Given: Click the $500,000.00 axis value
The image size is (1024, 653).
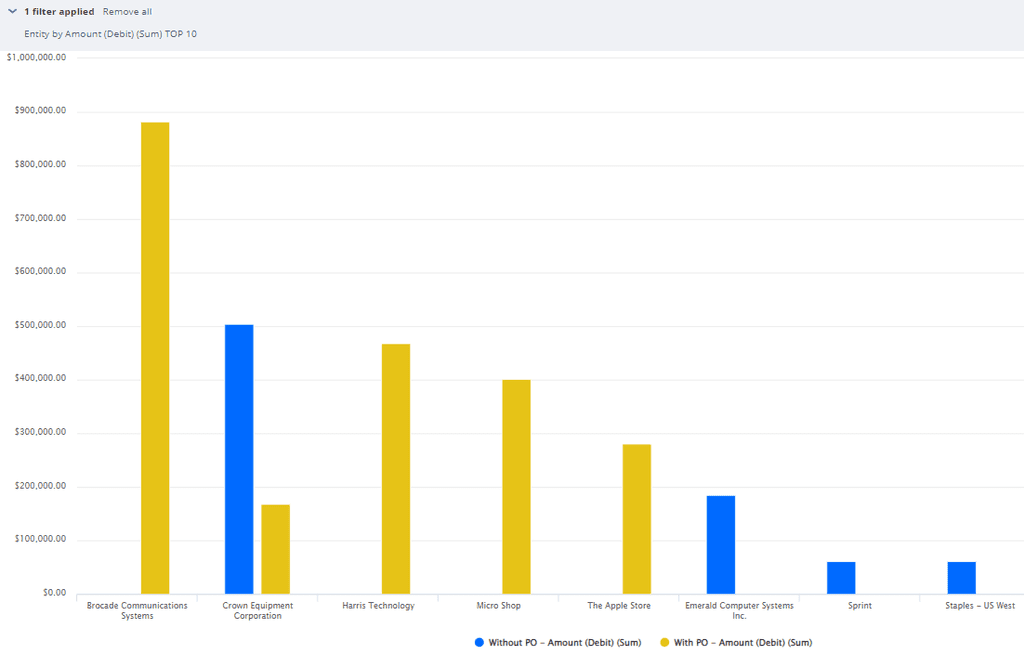Looking at the screenshot, I should click(40, 325).
